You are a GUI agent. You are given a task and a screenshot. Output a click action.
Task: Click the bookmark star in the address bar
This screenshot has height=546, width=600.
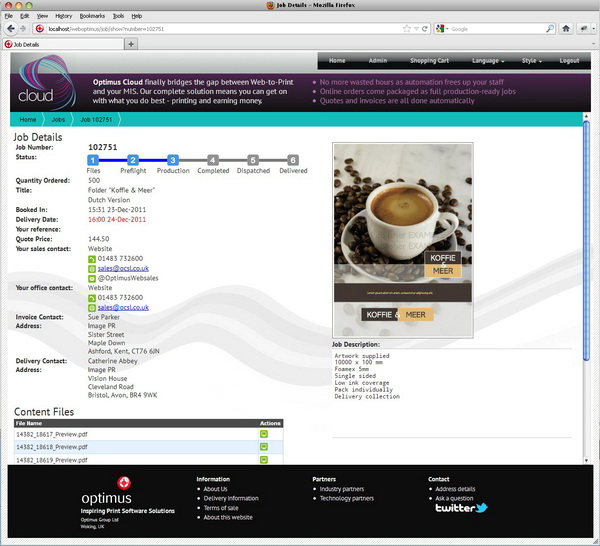(403, 29)
